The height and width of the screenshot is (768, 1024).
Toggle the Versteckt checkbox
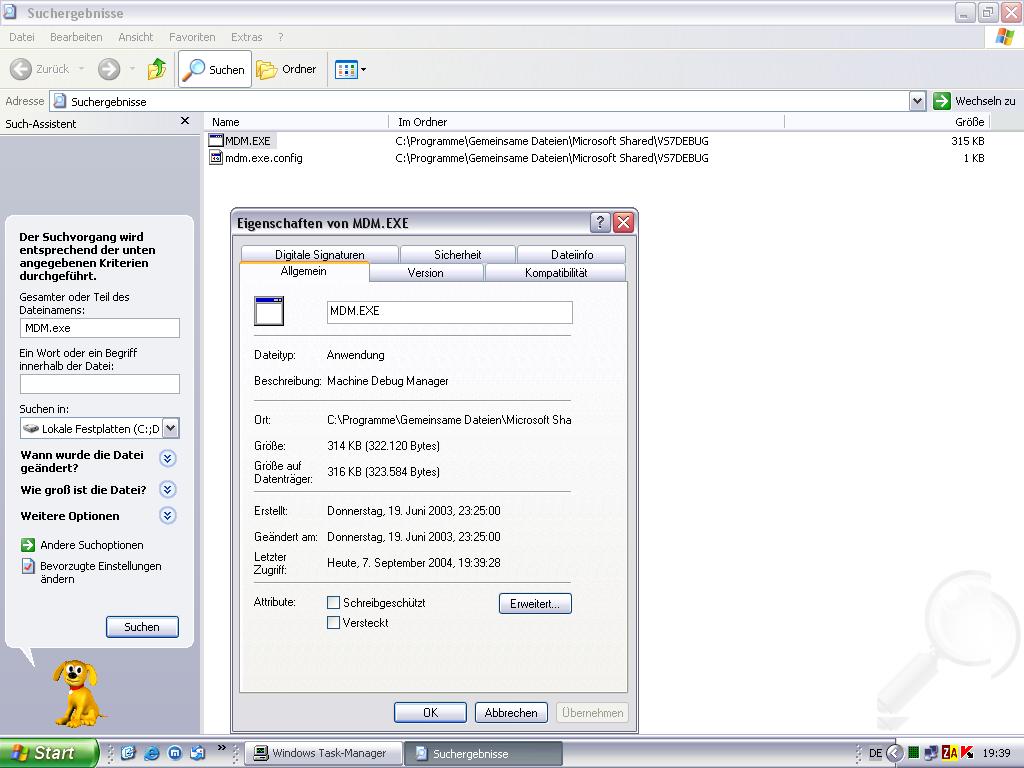click(333, 622)
